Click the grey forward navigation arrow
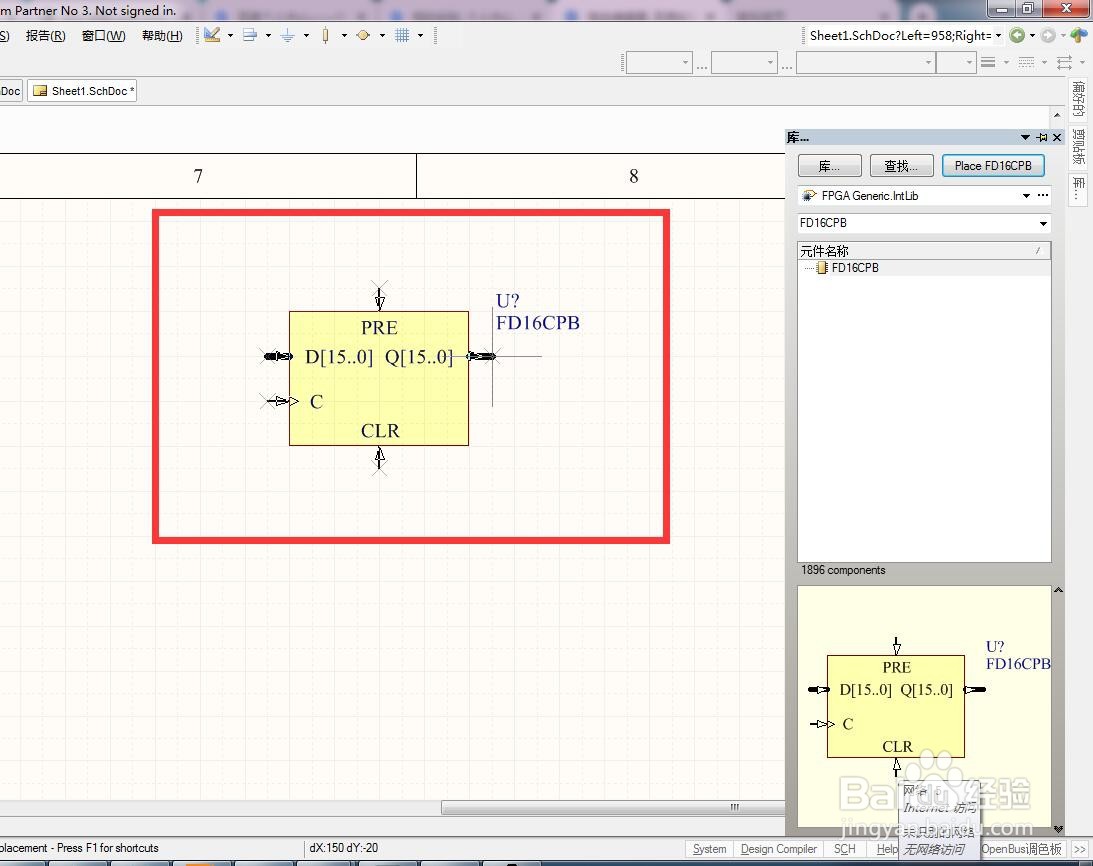Image resolution: width=1093 pixels, height=866 pixels. click(x=1048, y=35)
